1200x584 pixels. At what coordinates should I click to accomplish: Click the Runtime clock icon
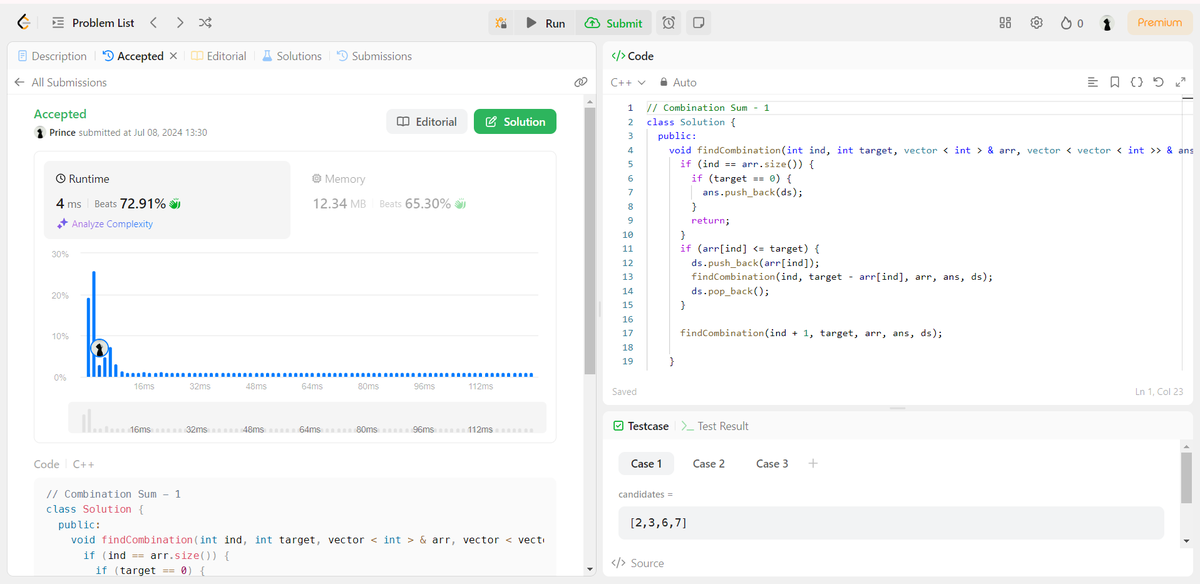pos(61,179)
